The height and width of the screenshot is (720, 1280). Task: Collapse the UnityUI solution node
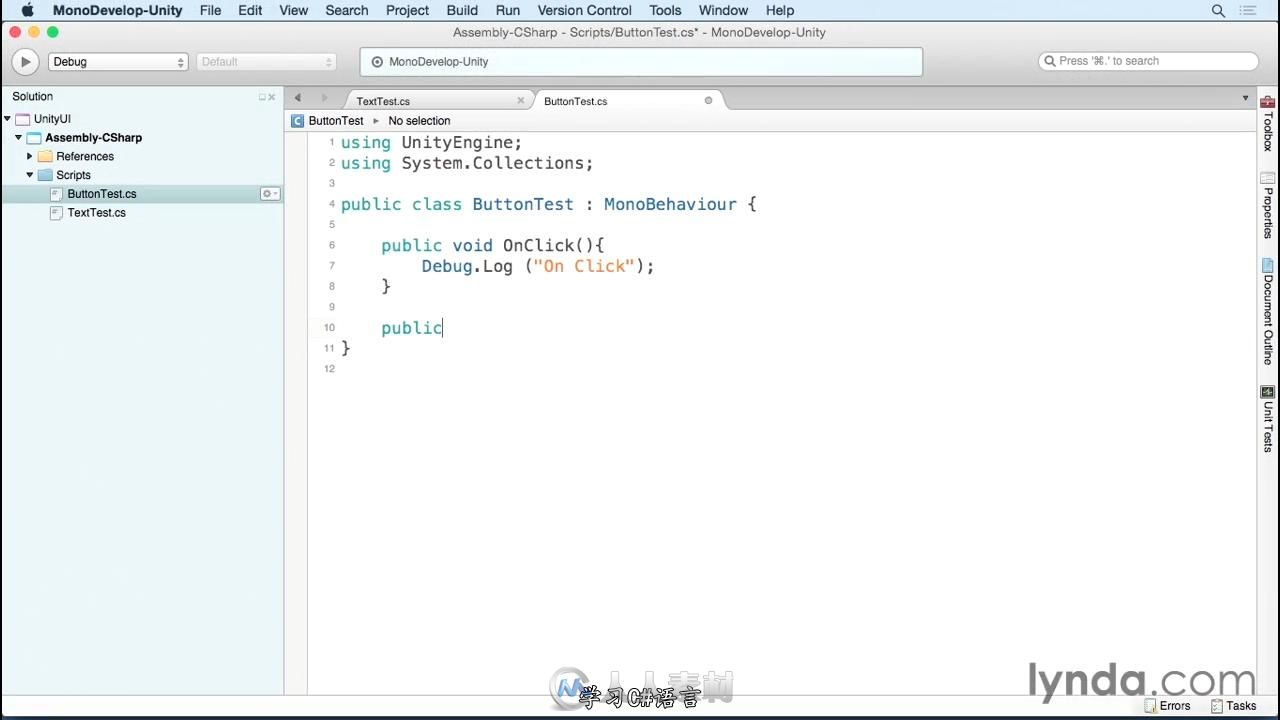7,119
